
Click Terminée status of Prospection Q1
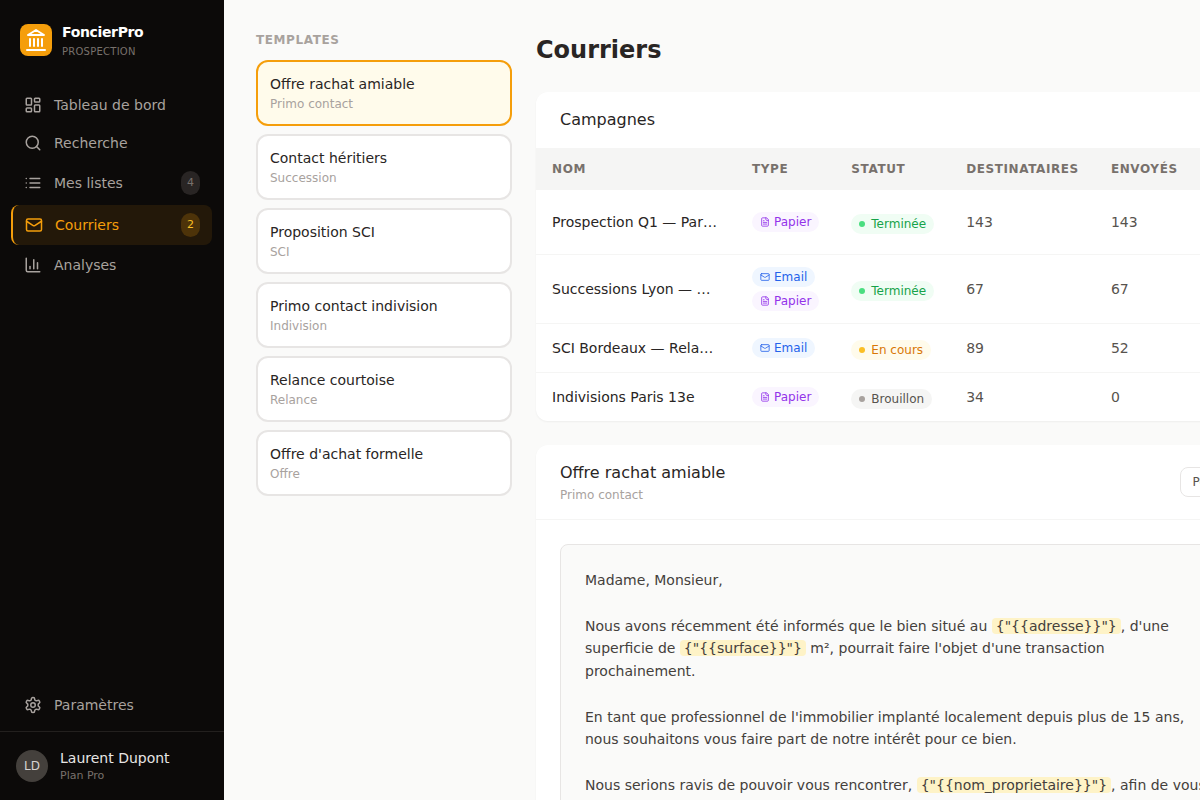(892, 224)
